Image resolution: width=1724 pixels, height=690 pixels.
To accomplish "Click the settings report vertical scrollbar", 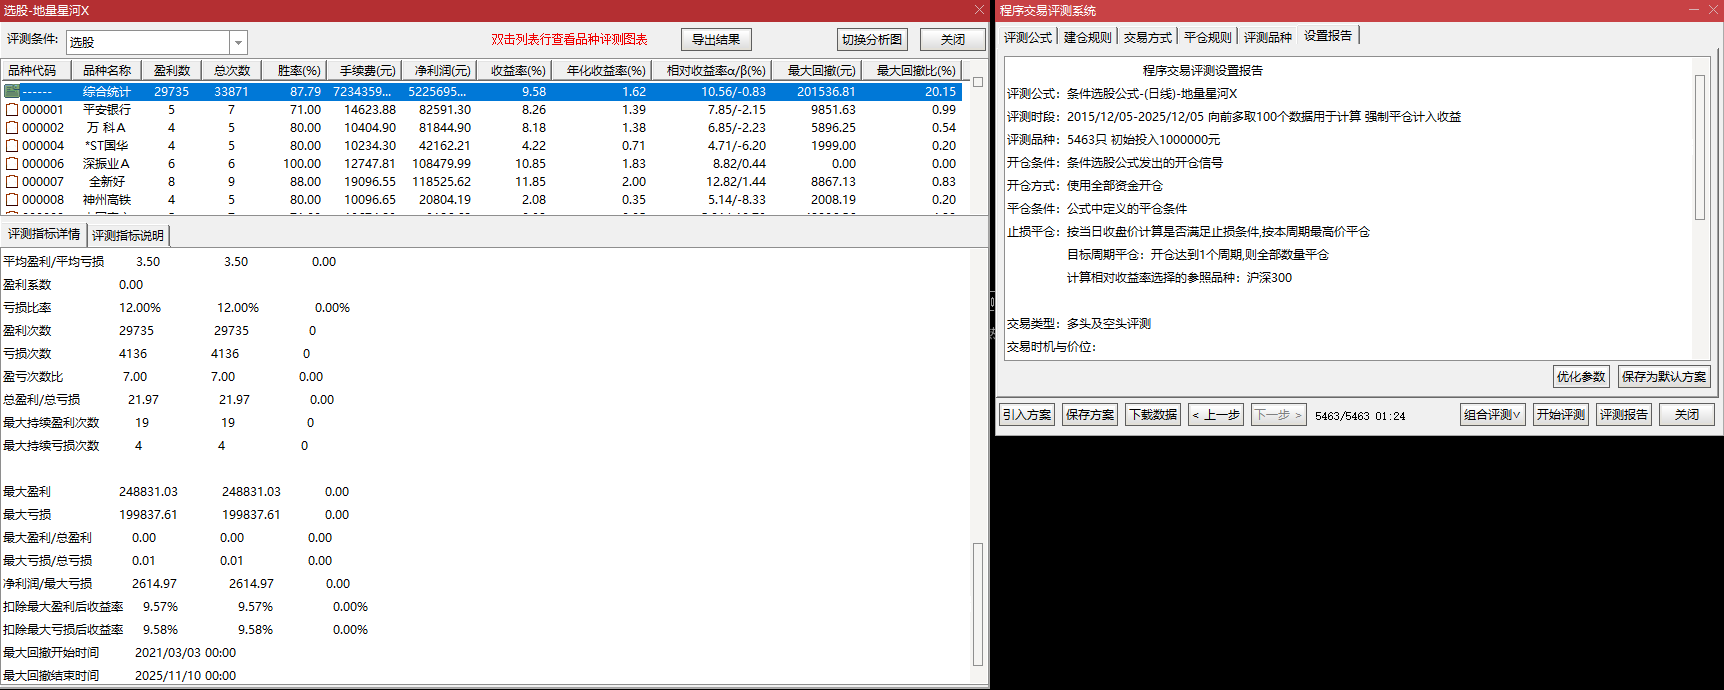I will (x=1699, y=146).
